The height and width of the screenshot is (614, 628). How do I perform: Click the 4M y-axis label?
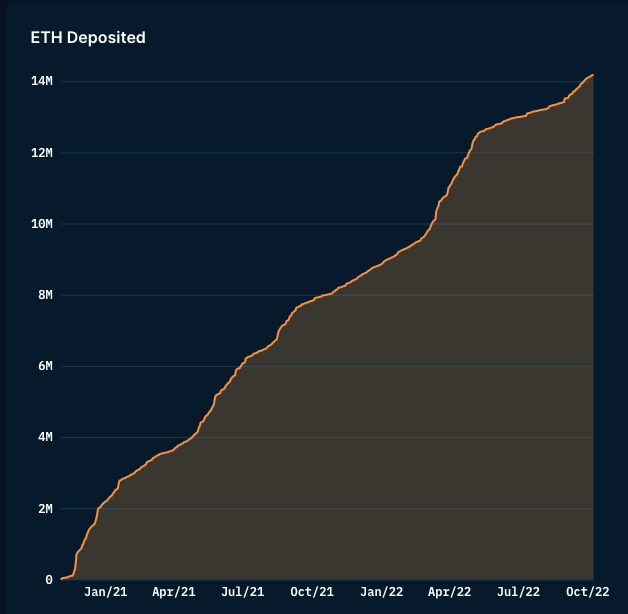[x=44, y=437]
